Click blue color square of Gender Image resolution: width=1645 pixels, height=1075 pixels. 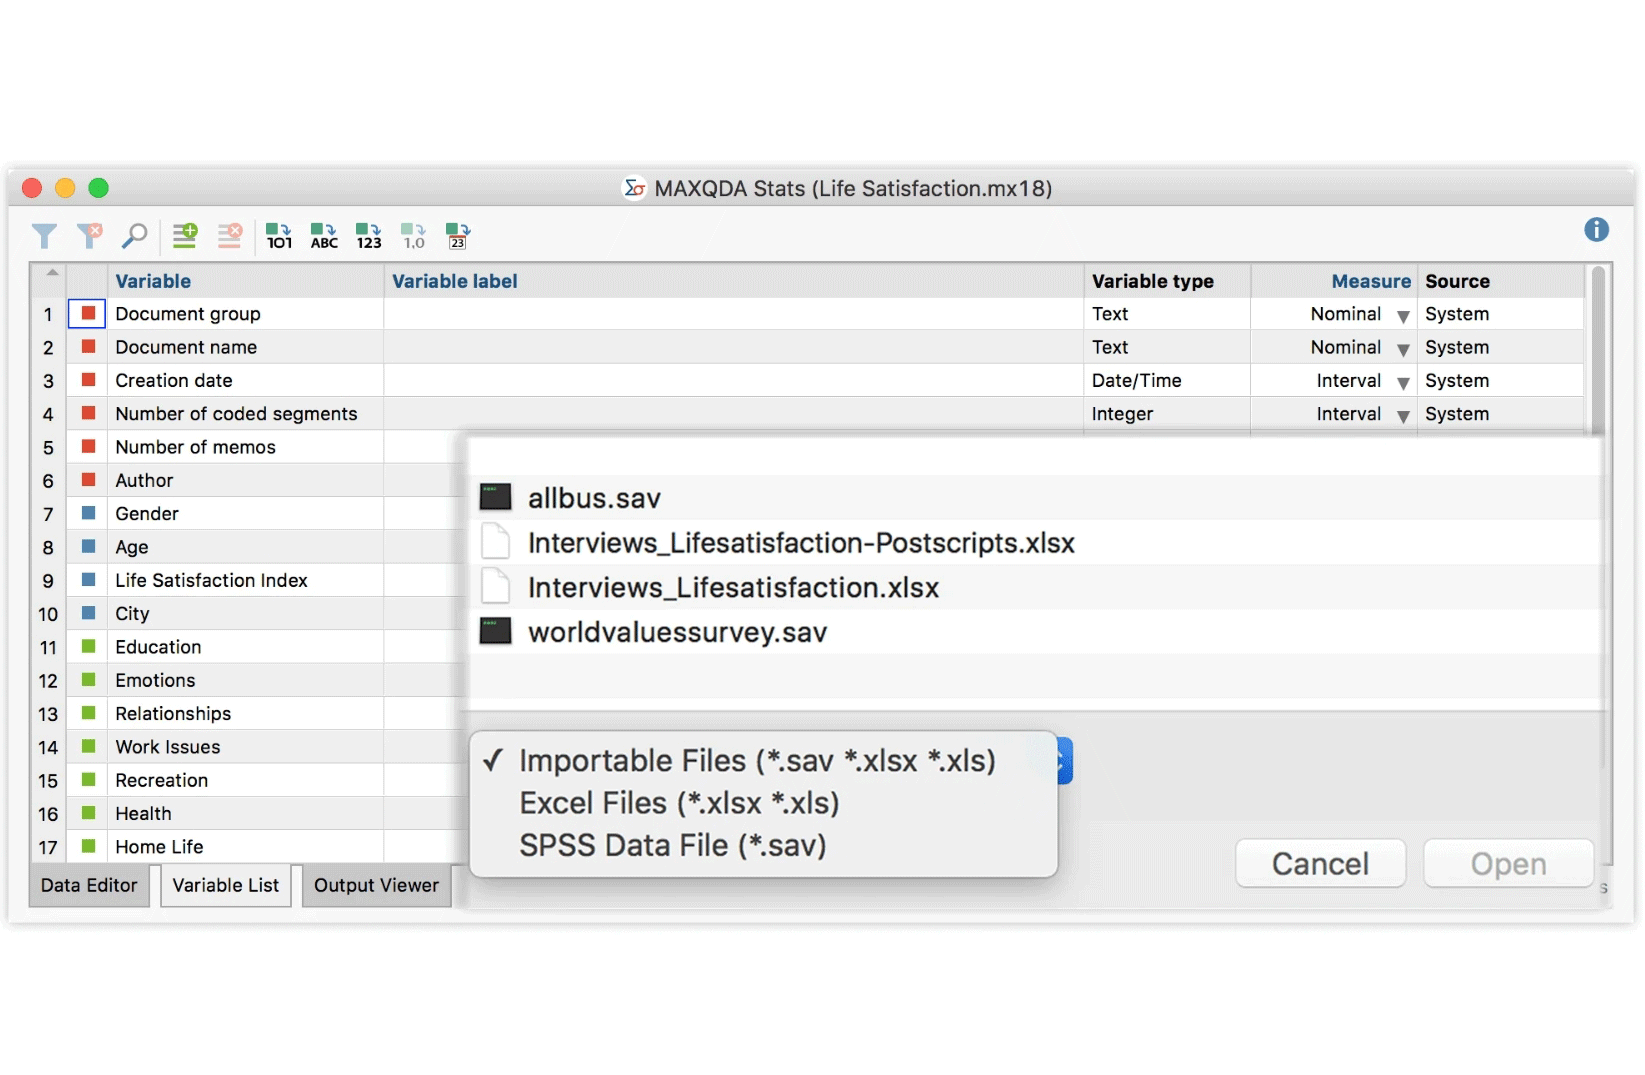pos(88,513)
